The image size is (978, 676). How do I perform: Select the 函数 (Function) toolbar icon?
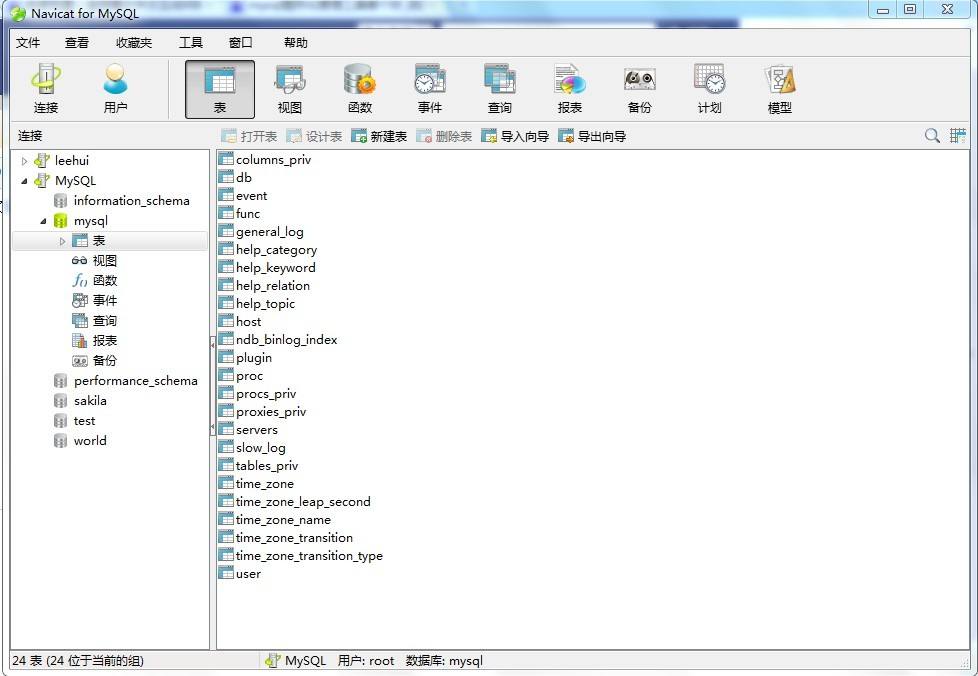(360, 89)
